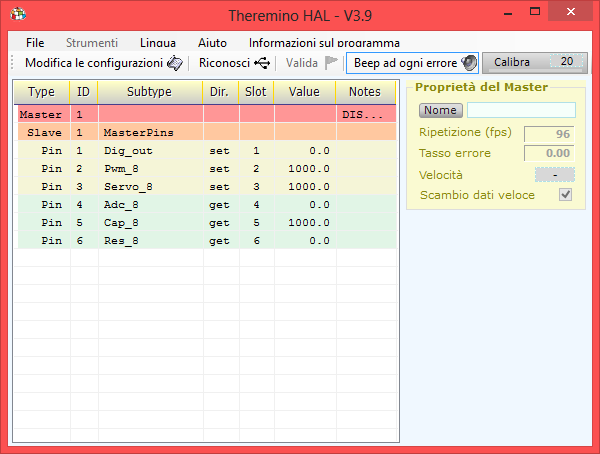Click the Velocità value field
Image resolution: width=600 pixels, height=454 pixels.
[x=554, y=175]
